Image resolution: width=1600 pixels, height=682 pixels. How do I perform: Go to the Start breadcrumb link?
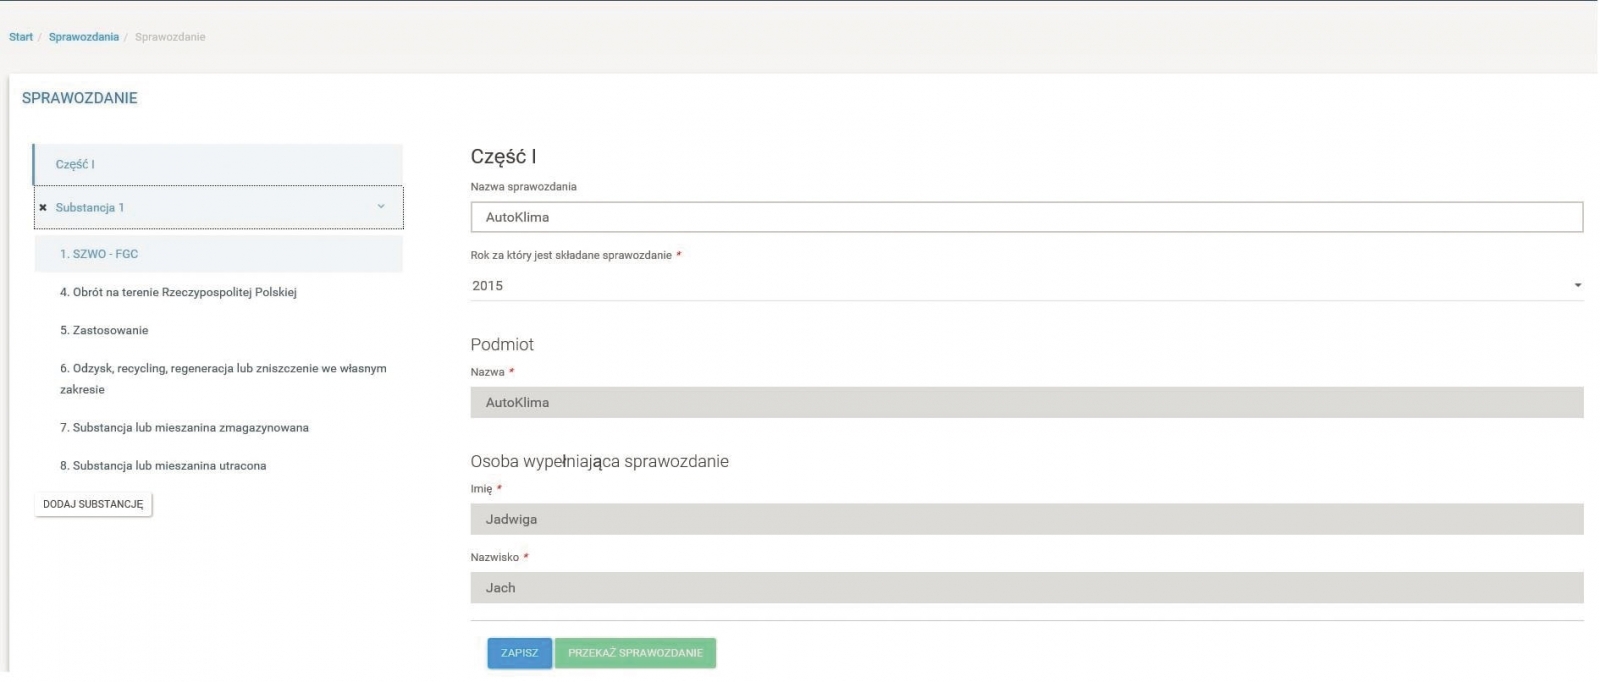21,37
